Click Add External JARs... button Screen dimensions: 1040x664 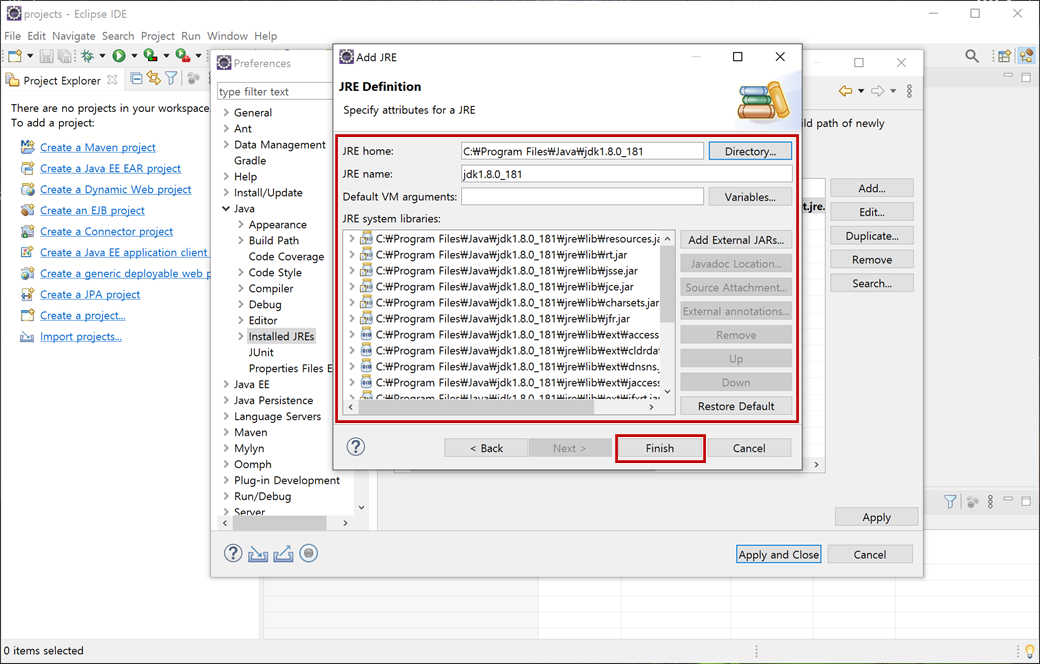(736, 240)
